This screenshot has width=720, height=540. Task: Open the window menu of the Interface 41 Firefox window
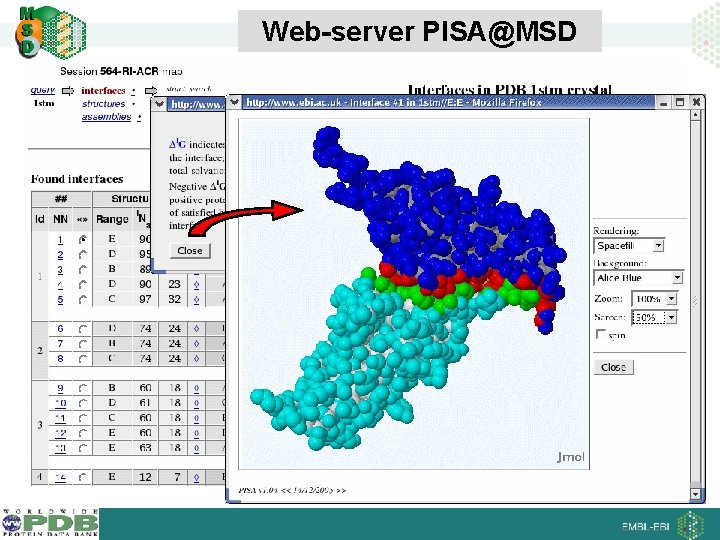click(234, 102)
